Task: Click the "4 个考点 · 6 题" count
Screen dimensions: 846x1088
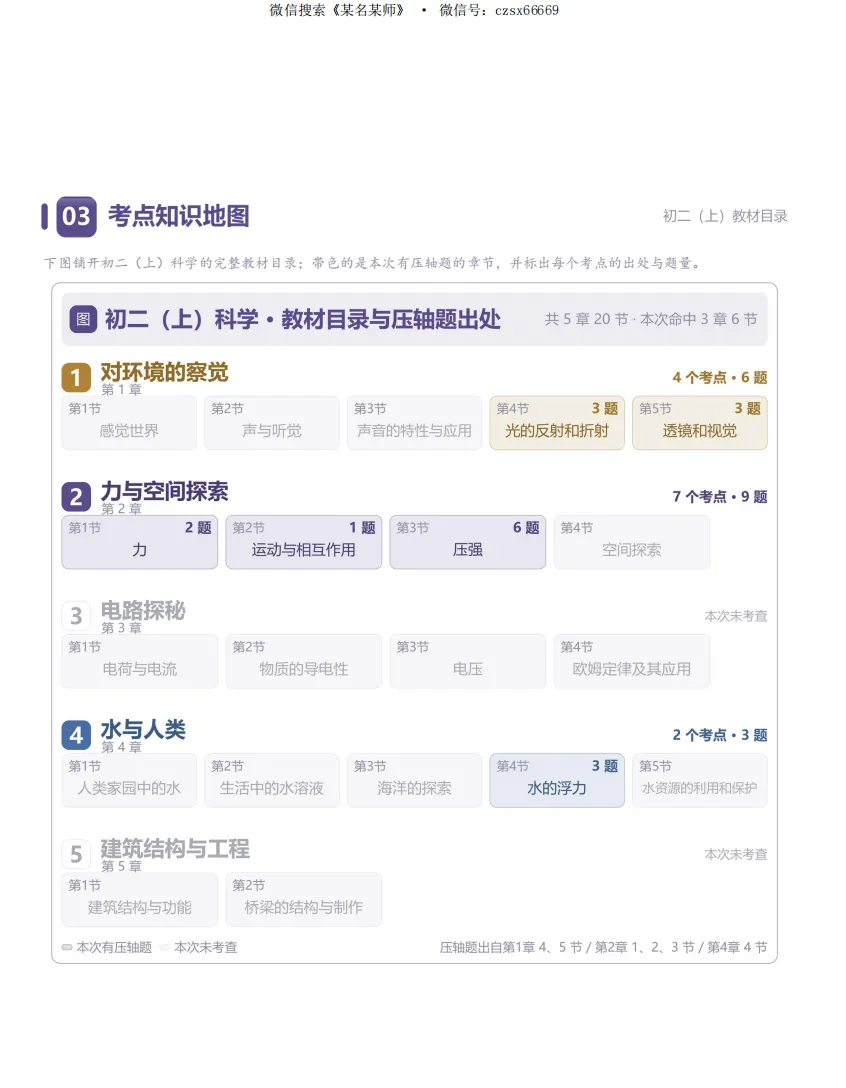Action: [x=720, y=377]
